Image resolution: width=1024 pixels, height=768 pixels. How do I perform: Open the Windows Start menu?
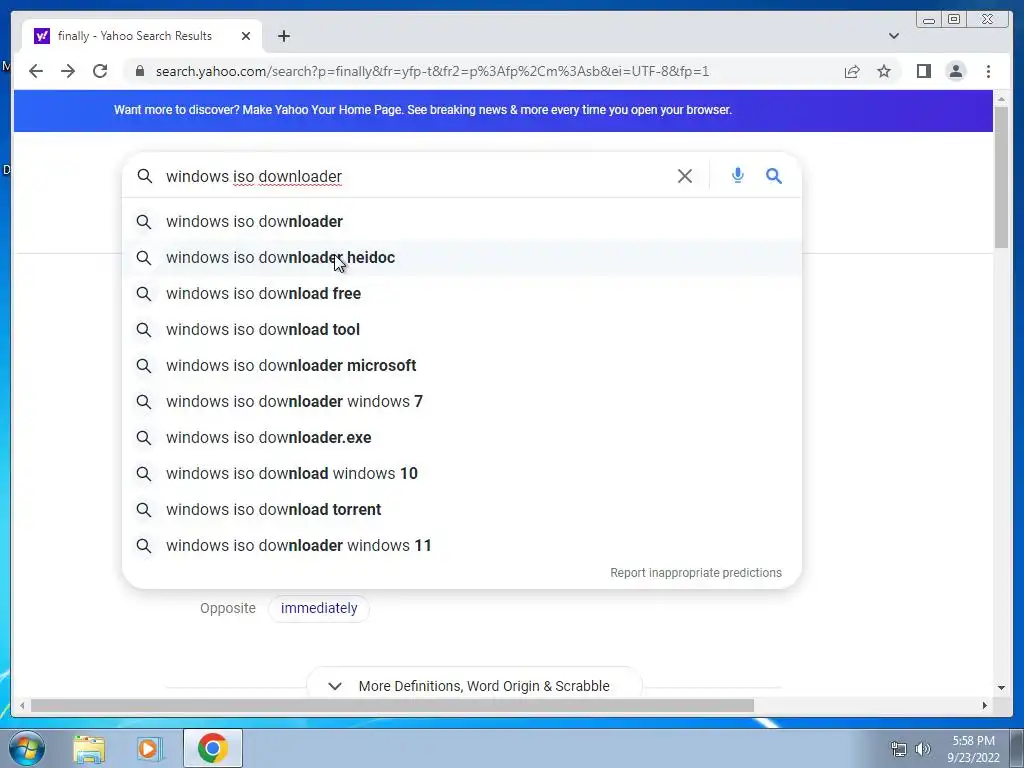click(26, 748)
